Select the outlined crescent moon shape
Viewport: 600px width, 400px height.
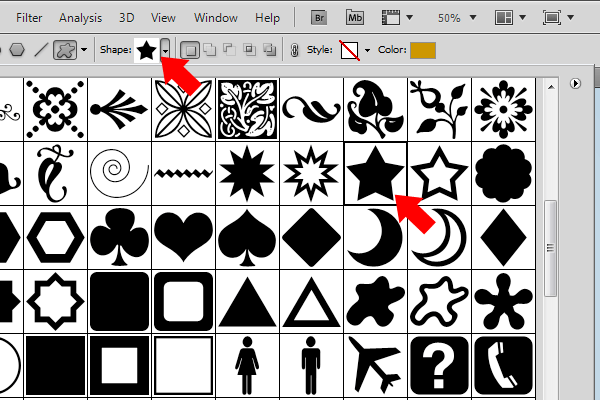pos(439,237)
